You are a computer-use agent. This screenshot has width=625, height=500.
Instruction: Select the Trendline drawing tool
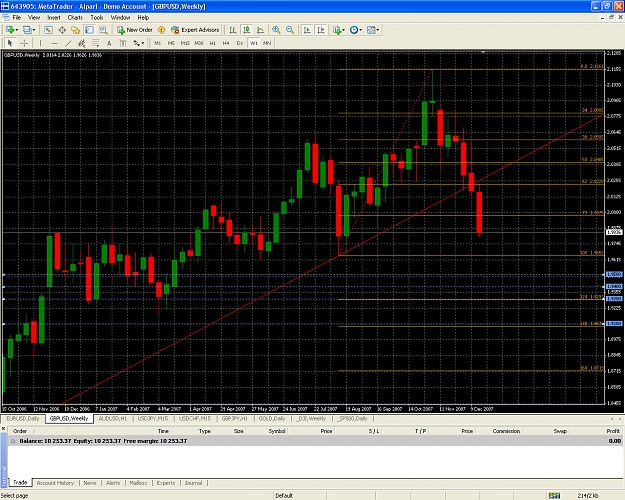pos(68,43)
